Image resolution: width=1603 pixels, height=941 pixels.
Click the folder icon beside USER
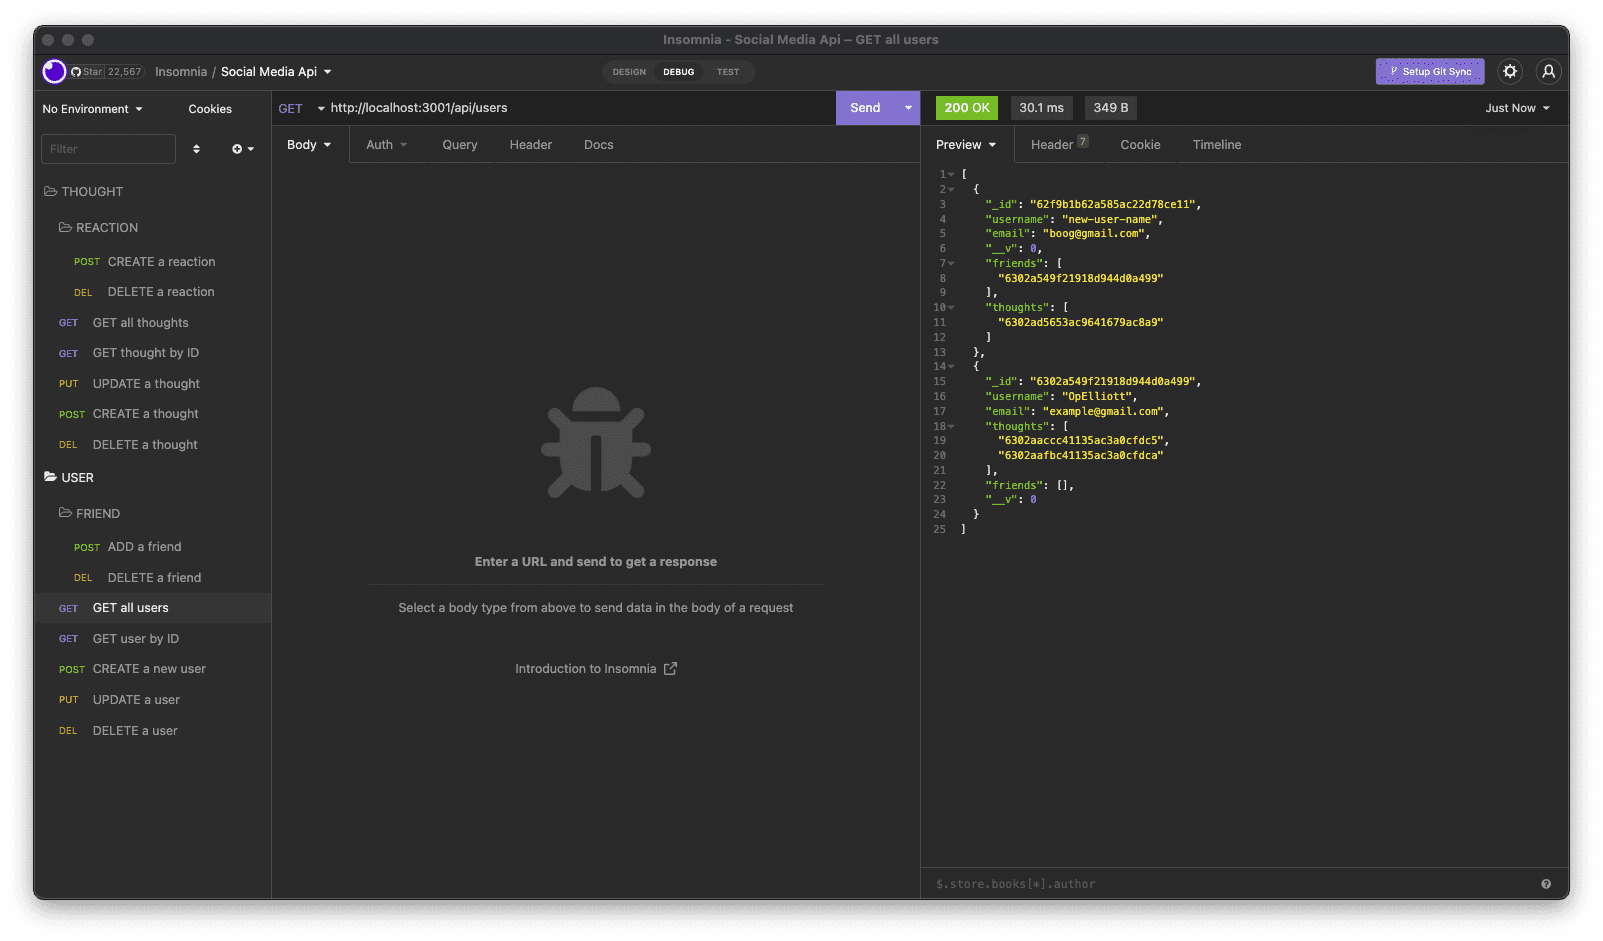pyautogui.click(x=49, y=477)
